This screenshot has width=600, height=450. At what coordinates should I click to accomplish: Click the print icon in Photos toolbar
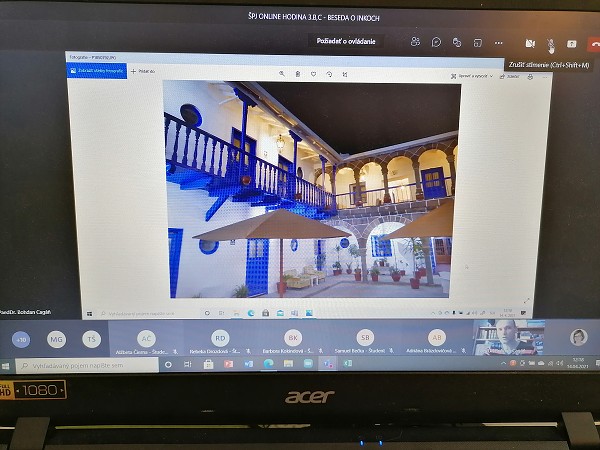[530, 77]
